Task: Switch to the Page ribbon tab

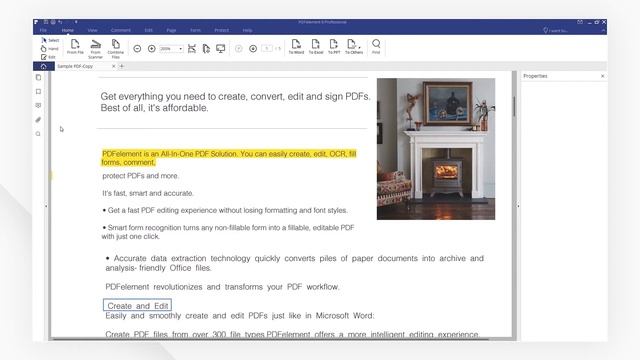Action: tap(171, 30)
